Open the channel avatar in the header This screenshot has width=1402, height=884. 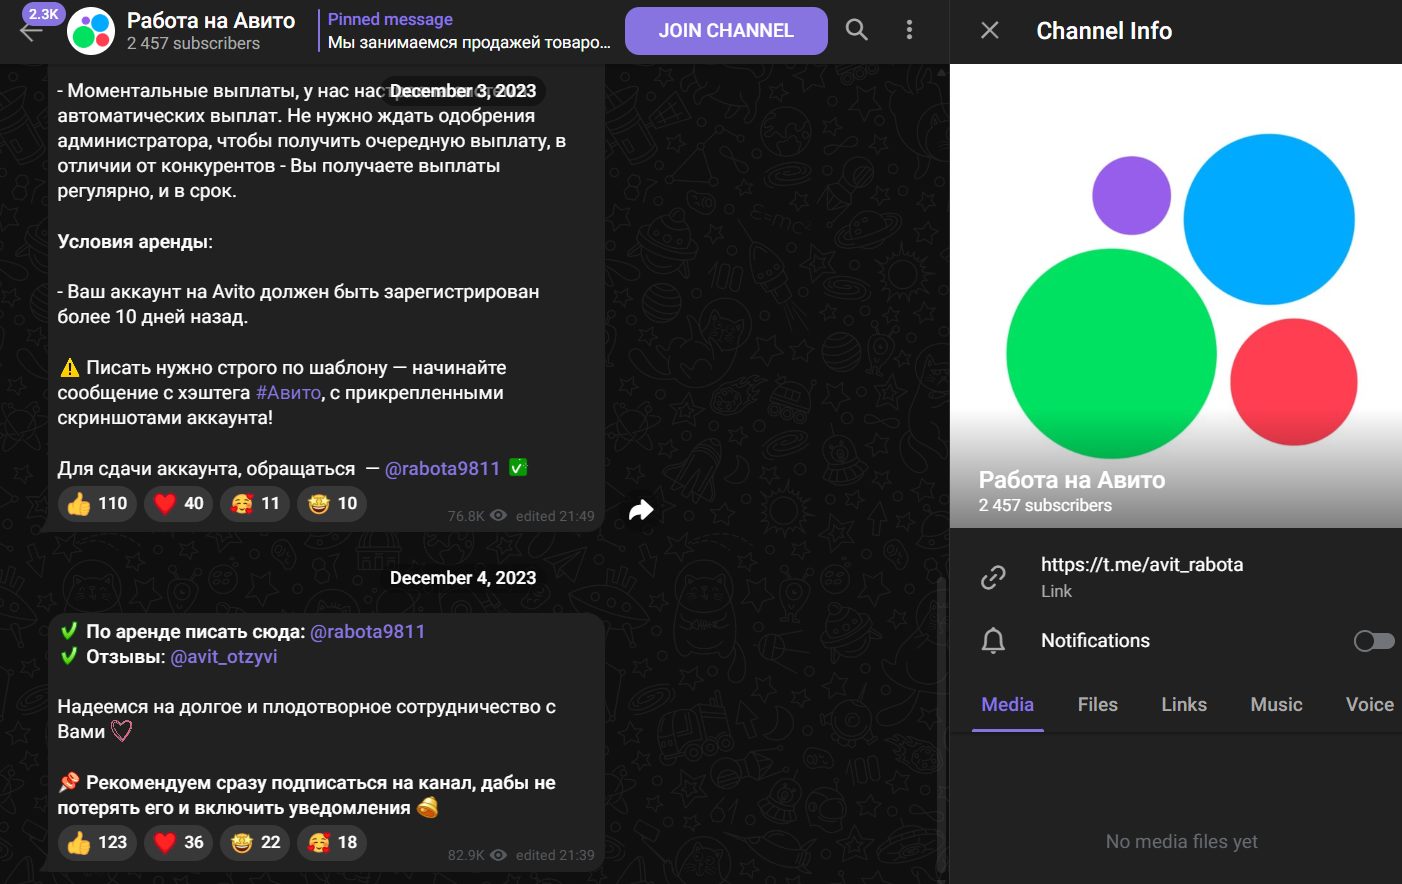pos(91,31)
